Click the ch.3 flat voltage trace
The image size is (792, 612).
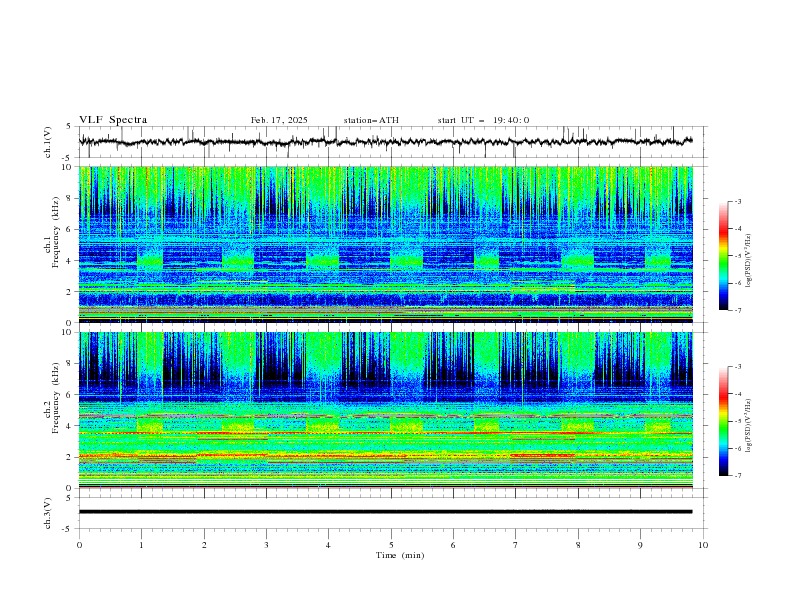pyautogui.click(x=385, y=512)
